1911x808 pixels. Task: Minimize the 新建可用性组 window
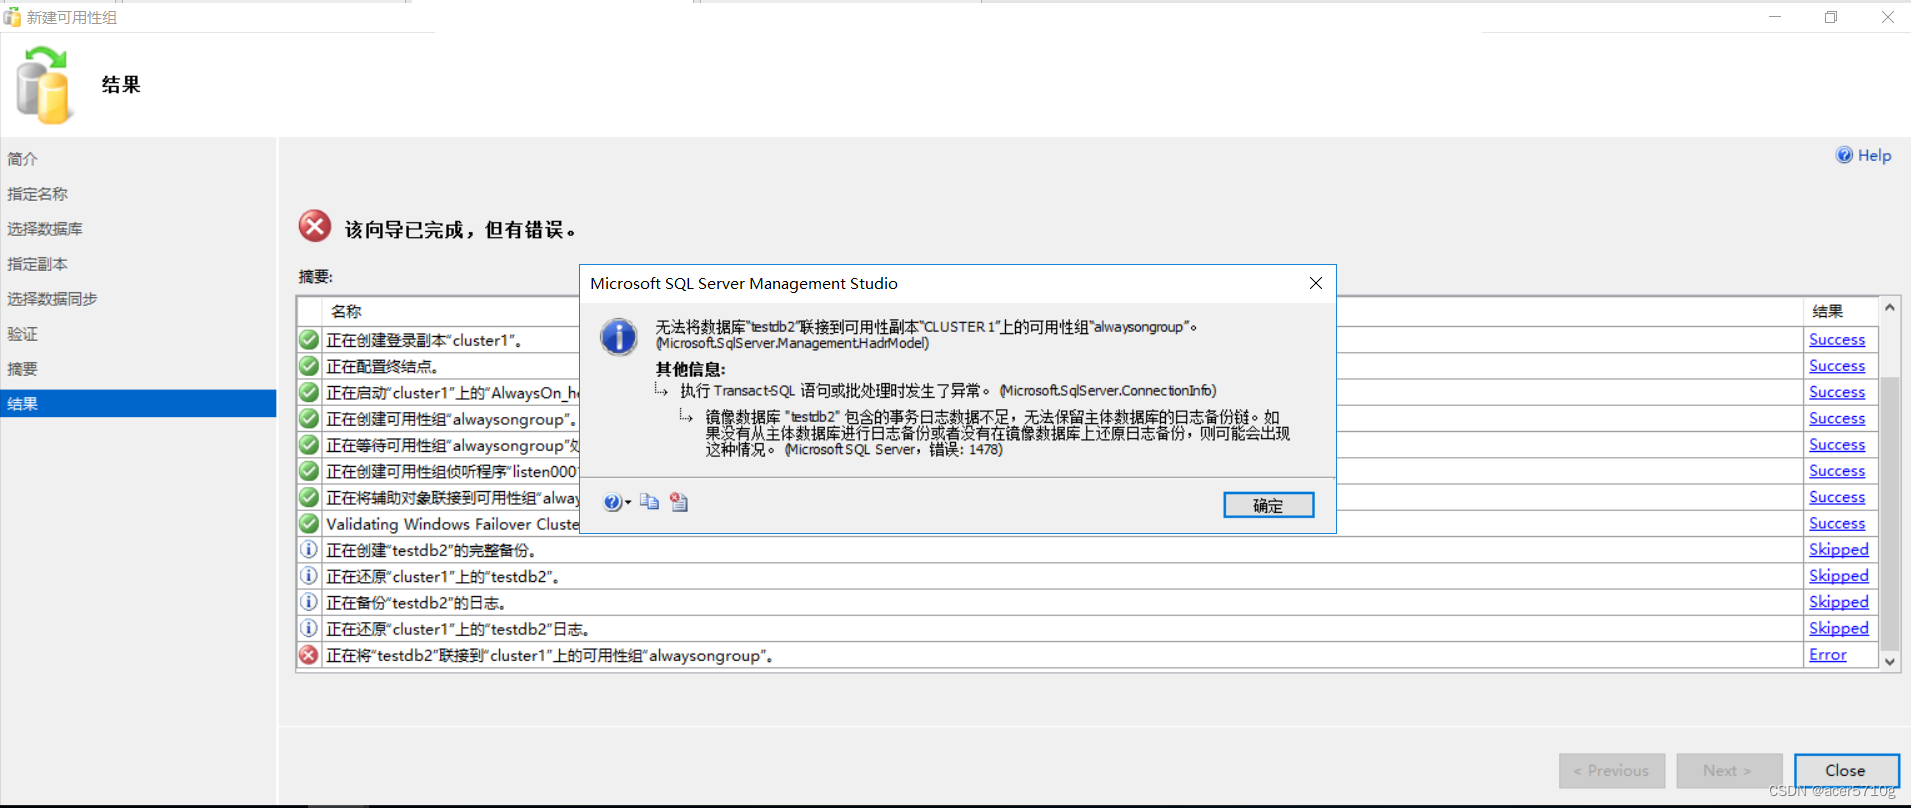[1775, 17]
